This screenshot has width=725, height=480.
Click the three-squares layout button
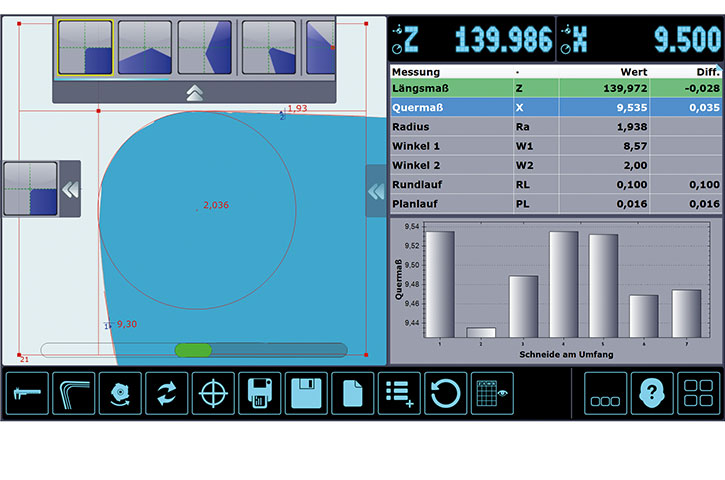605,394
